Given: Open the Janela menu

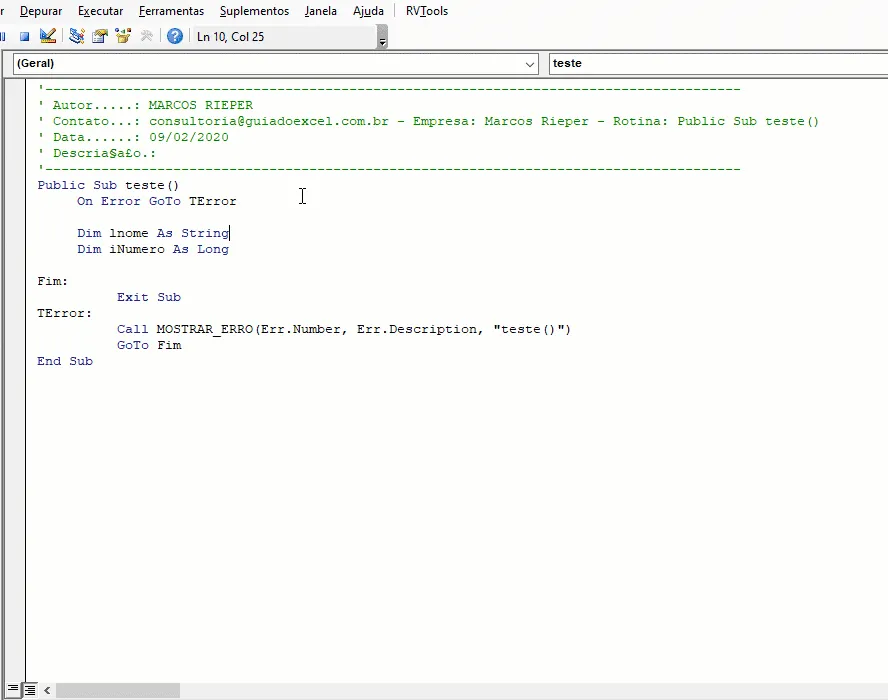Looking at the screenshot, I should (x=321, y=11).
